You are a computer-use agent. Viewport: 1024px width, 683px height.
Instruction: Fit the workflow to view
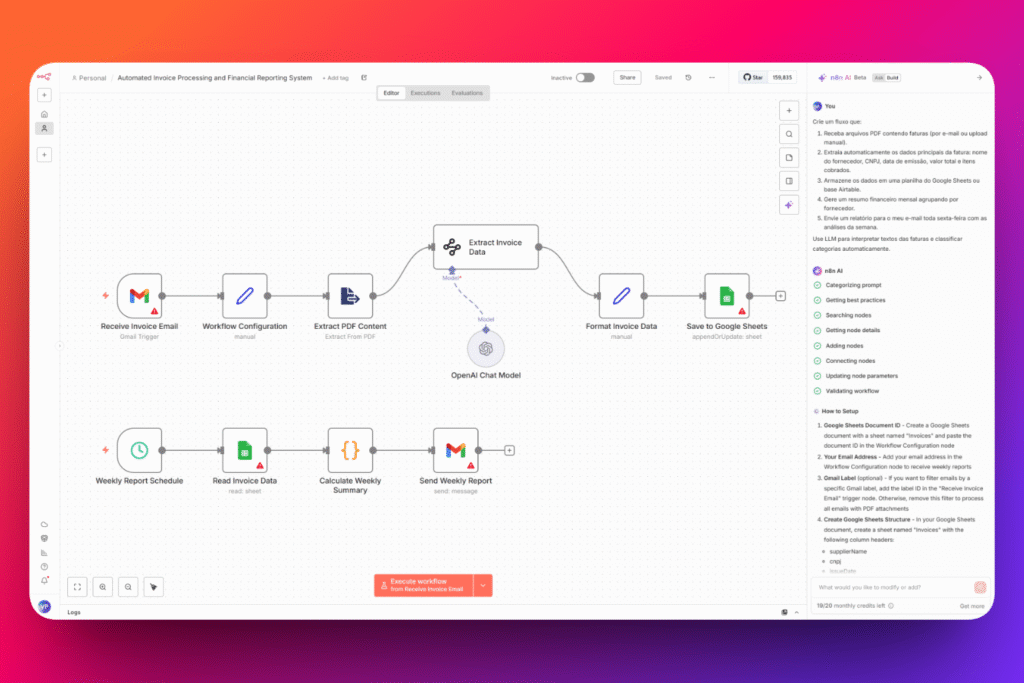point(77,586)
